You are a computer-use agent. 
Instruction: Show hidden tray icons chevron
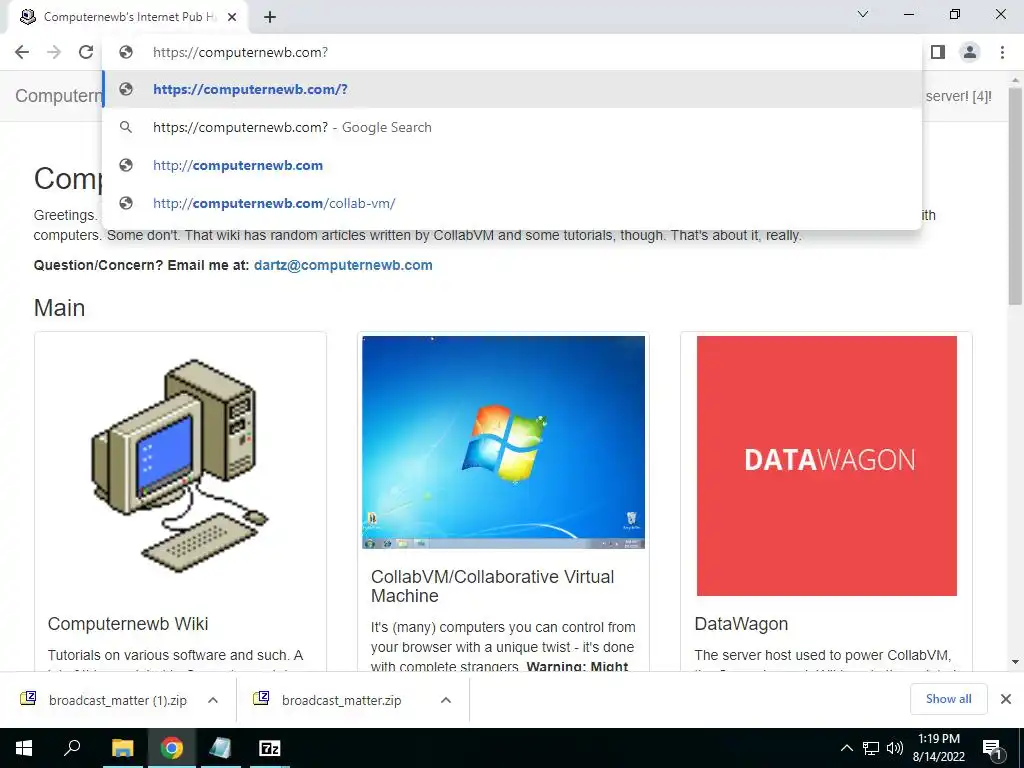[846, 748]
